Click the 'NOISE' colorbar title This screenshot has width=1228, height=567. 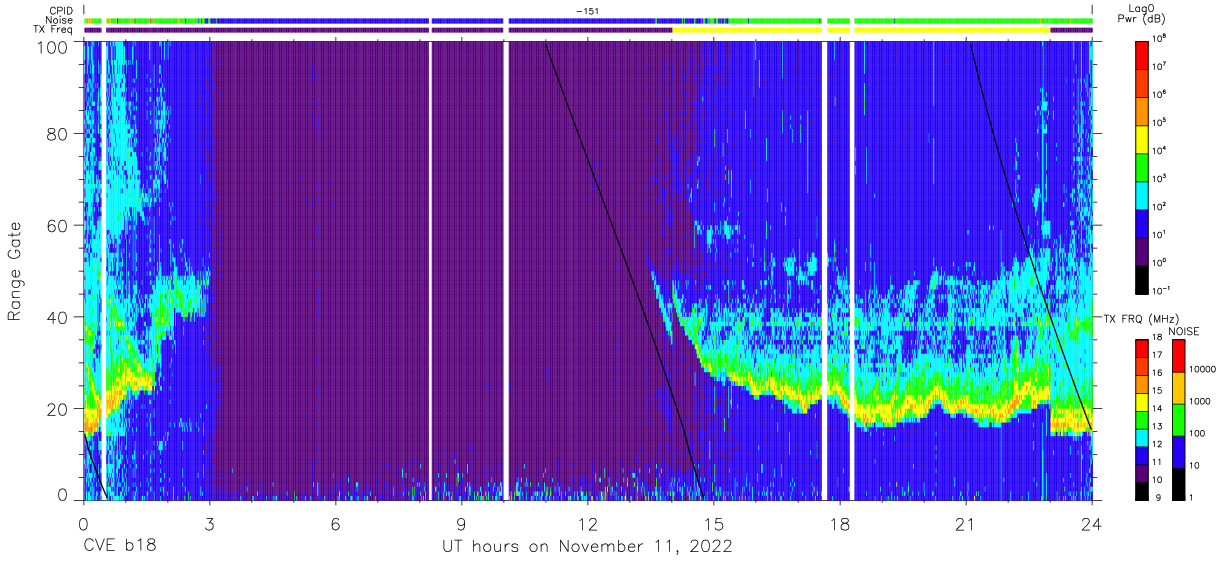[x=1184, y=330]
